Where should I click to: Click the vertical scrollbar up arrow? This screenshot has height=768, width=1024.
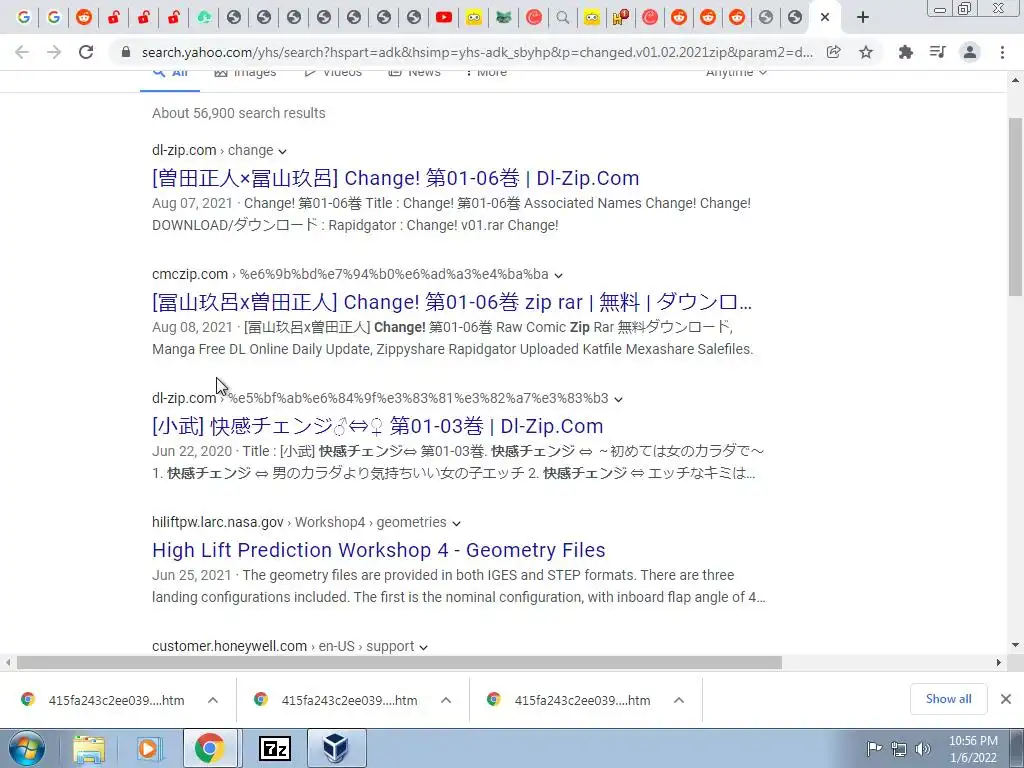pyautogui.click(x=1015, y=80)
